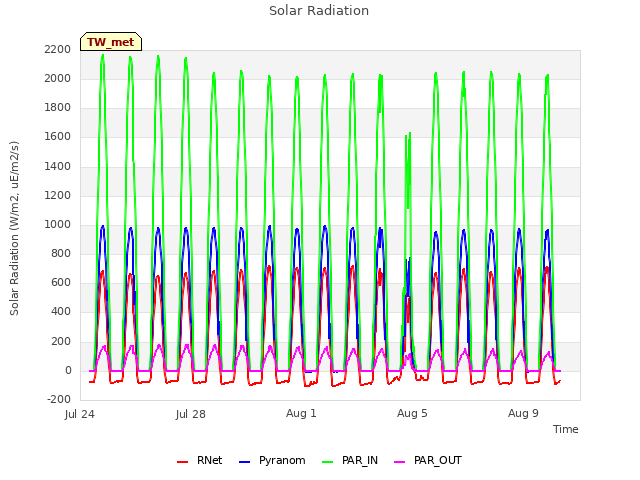Click the Aug 1 x-axis tick label
Image resolution: width=640 pixels, height=480 pixels.
(301, 413)
